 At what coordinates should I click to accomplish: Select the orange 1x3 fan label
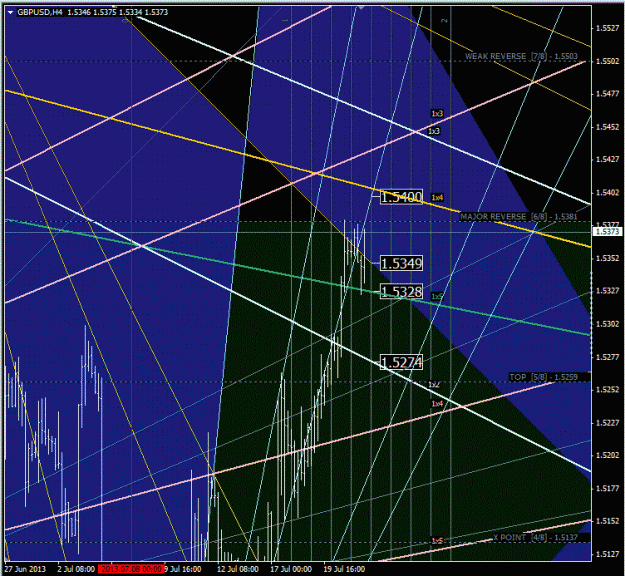click(437, 114)
